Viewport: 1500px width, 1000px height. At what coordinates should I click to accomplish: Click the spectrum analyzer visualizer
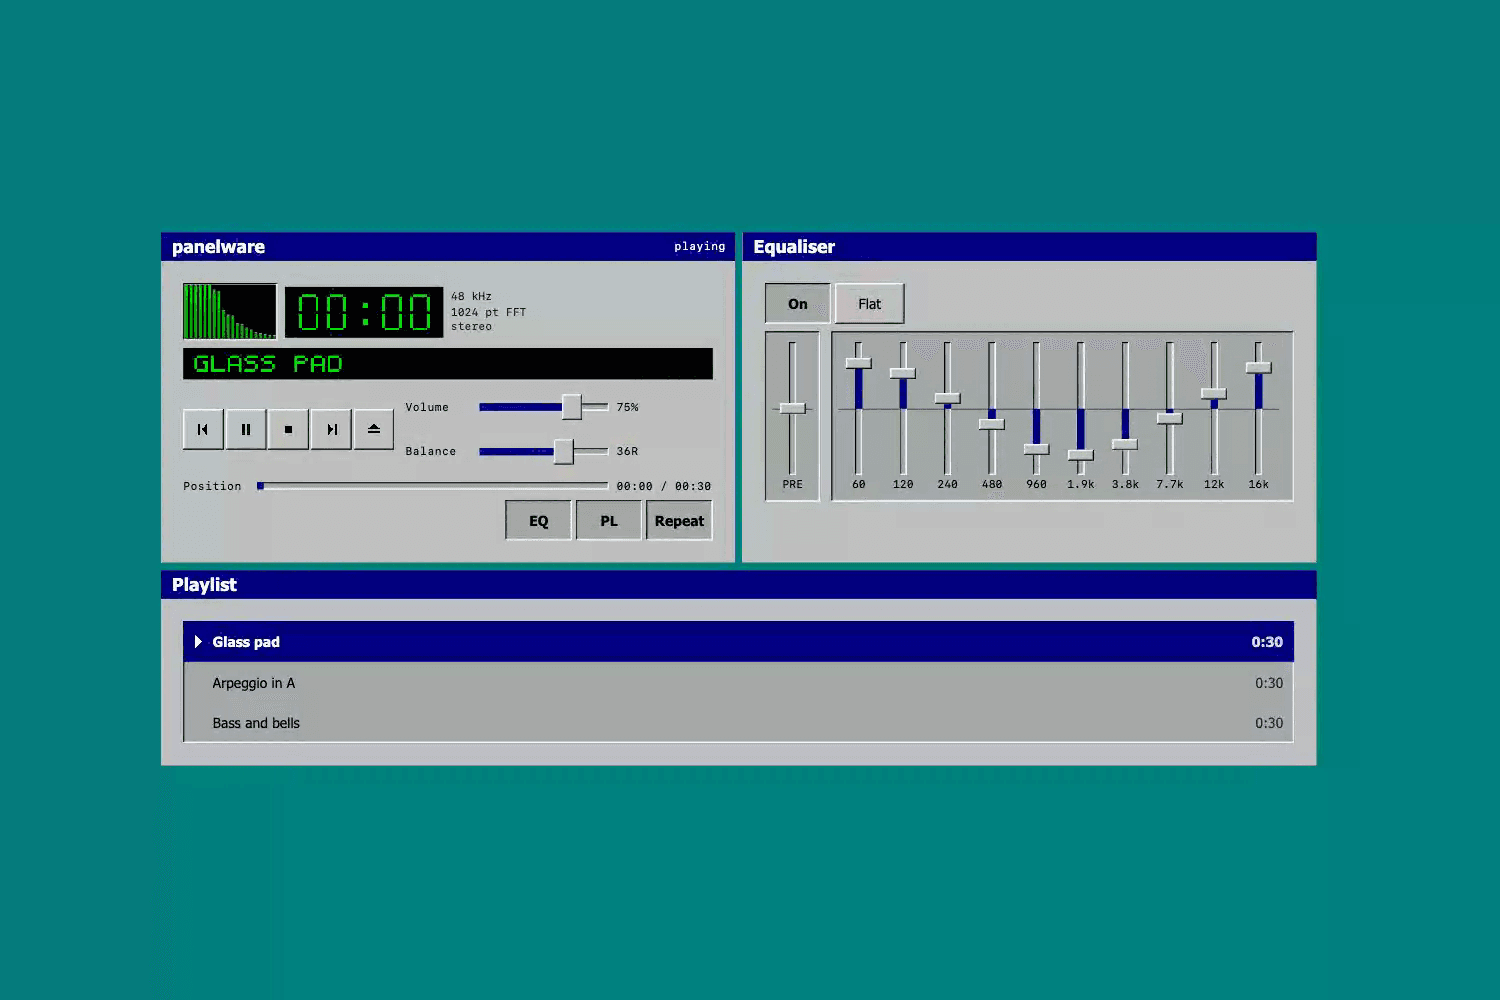pos(230,312)
